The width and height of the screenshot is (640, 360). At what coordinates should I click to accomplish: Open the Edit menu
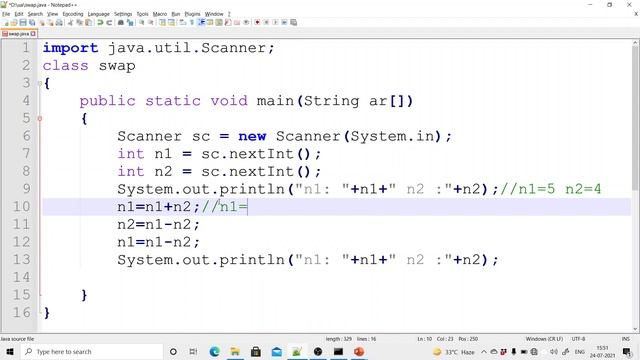[19, 14]
